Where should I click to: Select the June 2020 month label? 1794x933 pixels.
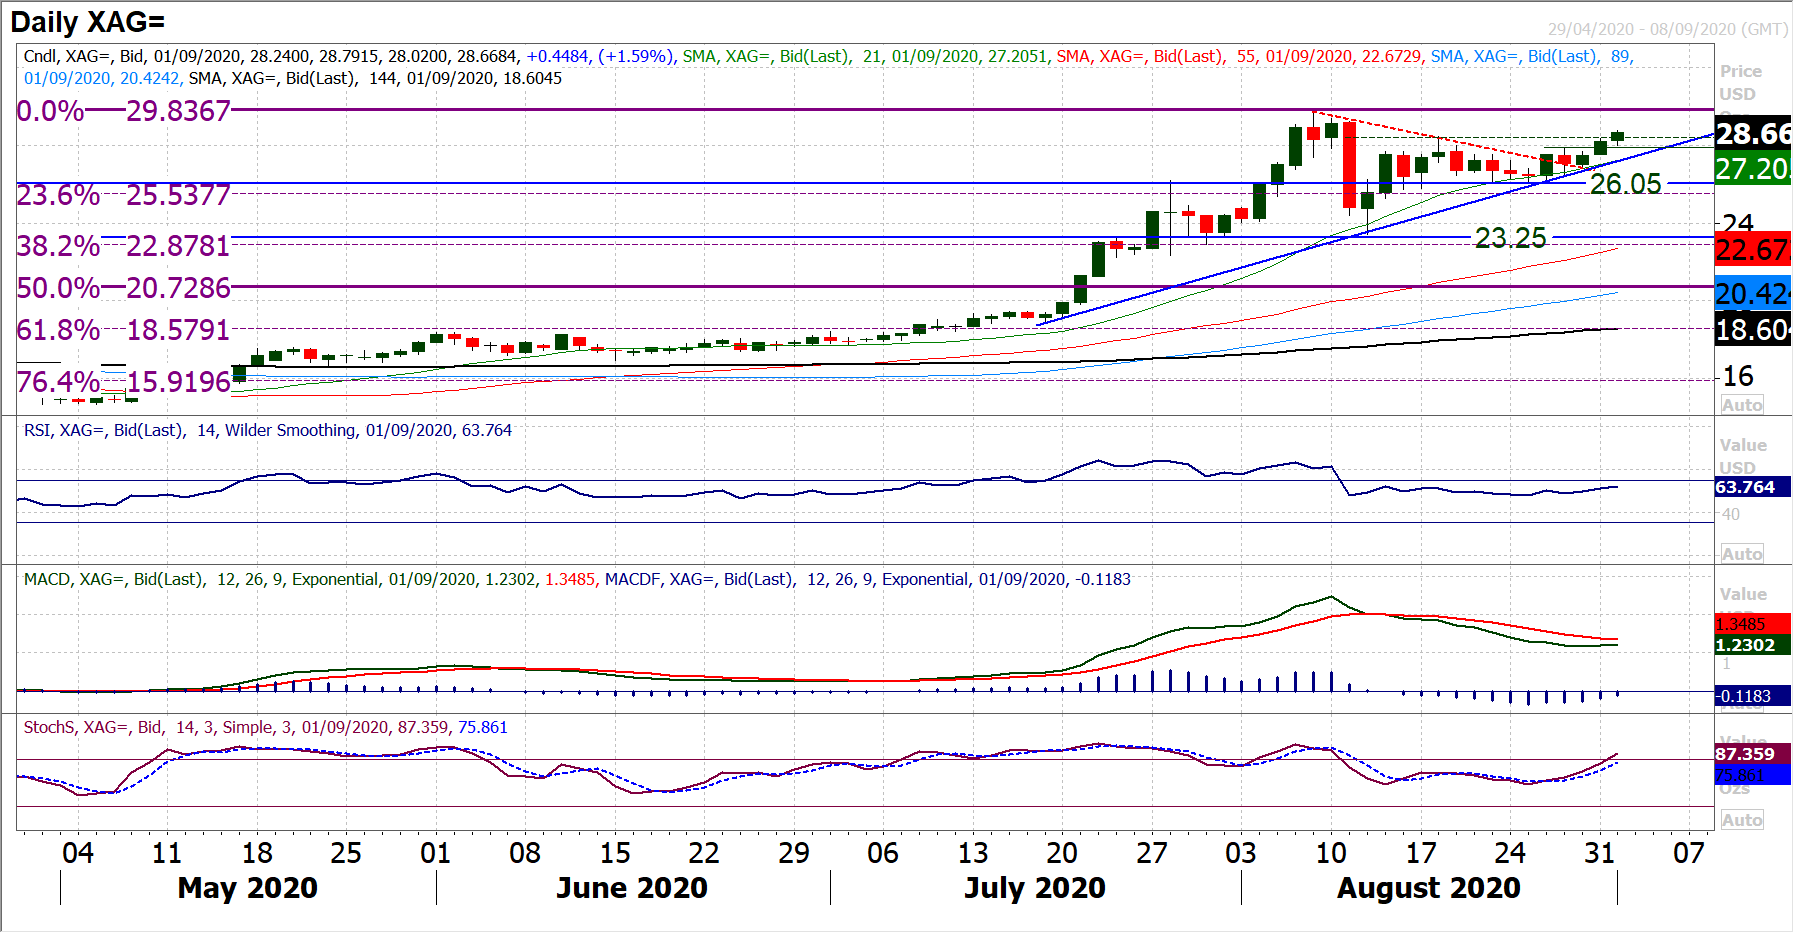click(631, 888)
